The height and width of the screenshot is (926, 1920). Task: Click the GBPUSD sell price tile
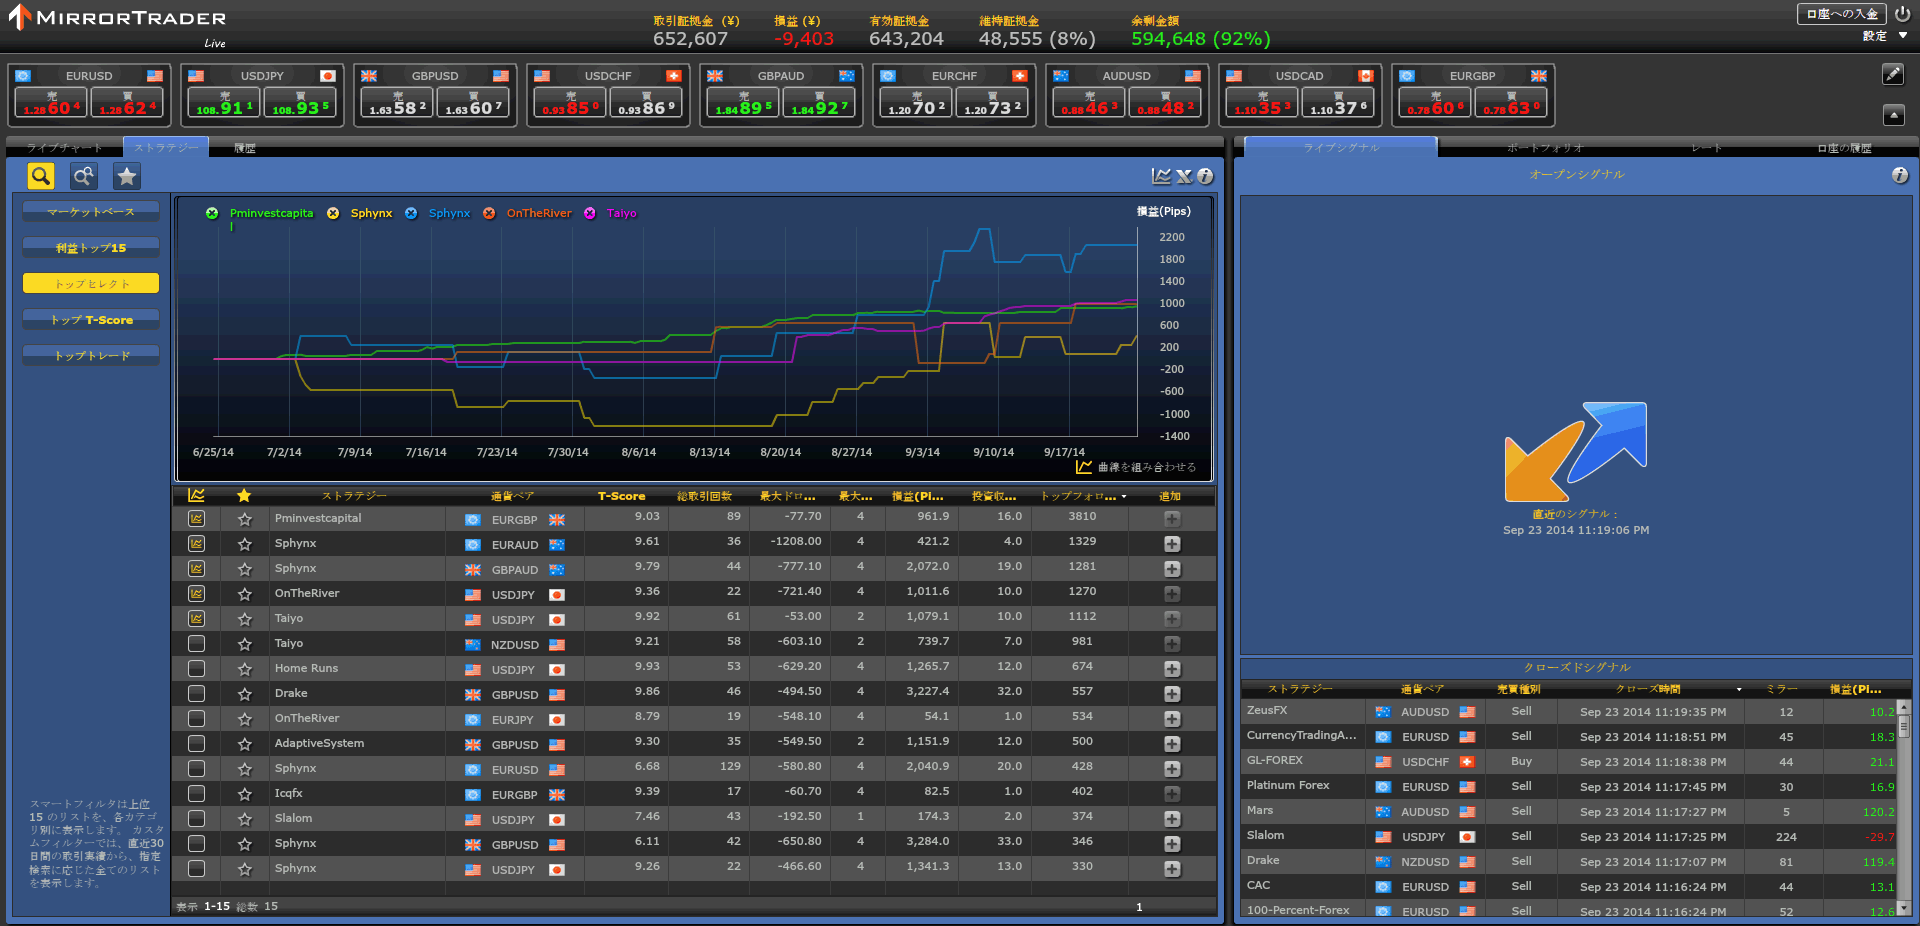pos(397,103)
